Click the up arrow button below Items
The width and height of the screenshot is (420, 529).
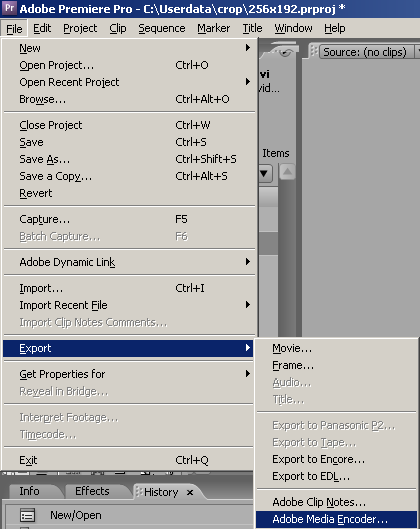pos(287,172)
